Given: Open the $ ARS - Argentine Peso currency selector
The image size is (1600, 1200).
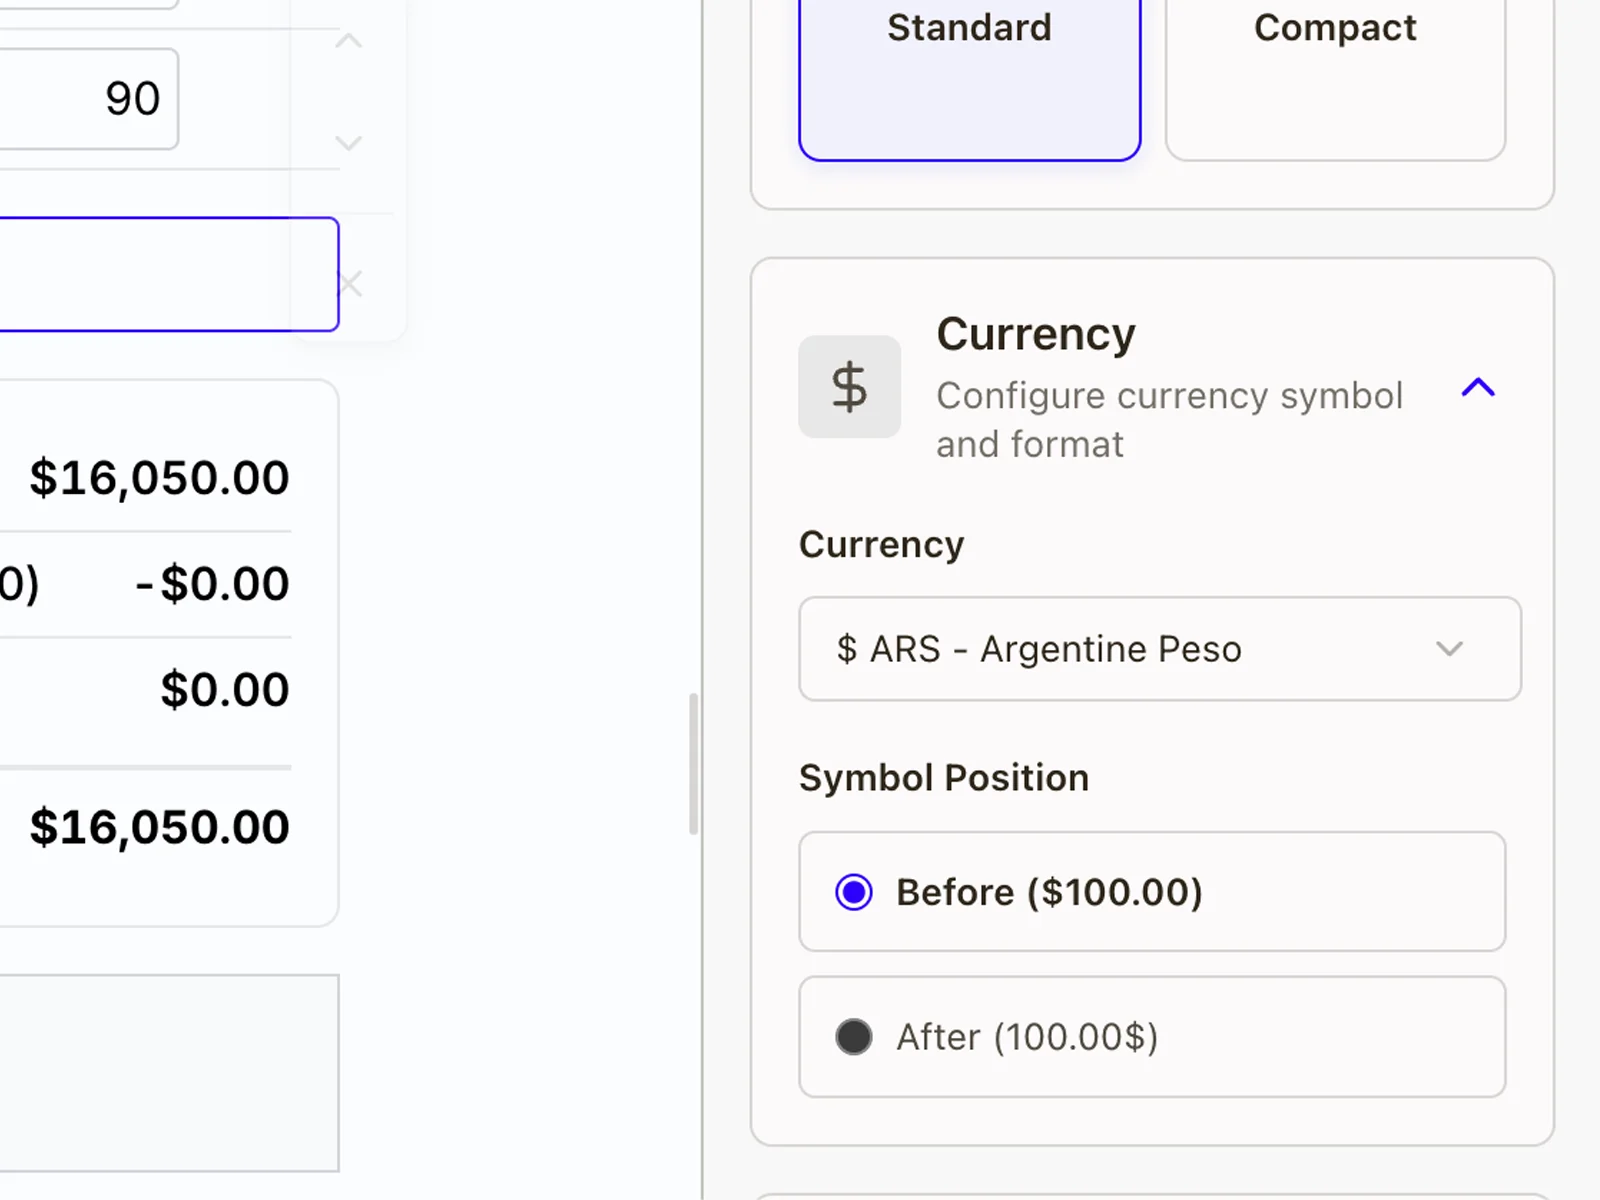Looking at the screenshot, I should [x=1158, y=649].
